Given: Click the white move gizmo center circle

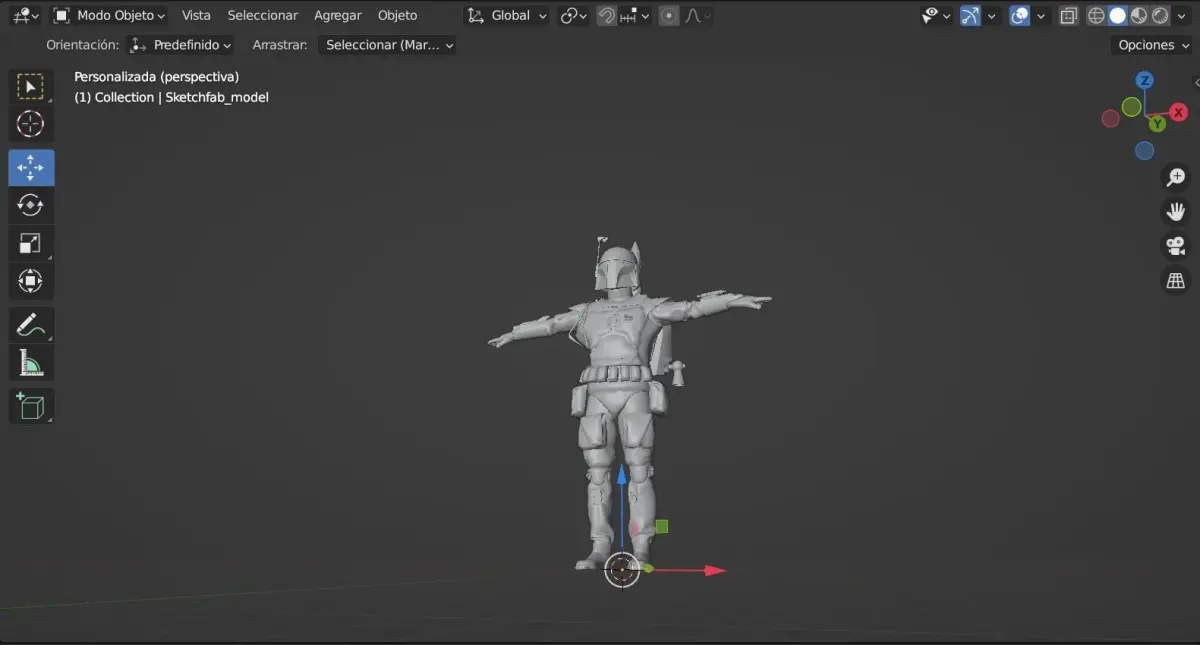Looking at the screenshot, I should (622, 570).
